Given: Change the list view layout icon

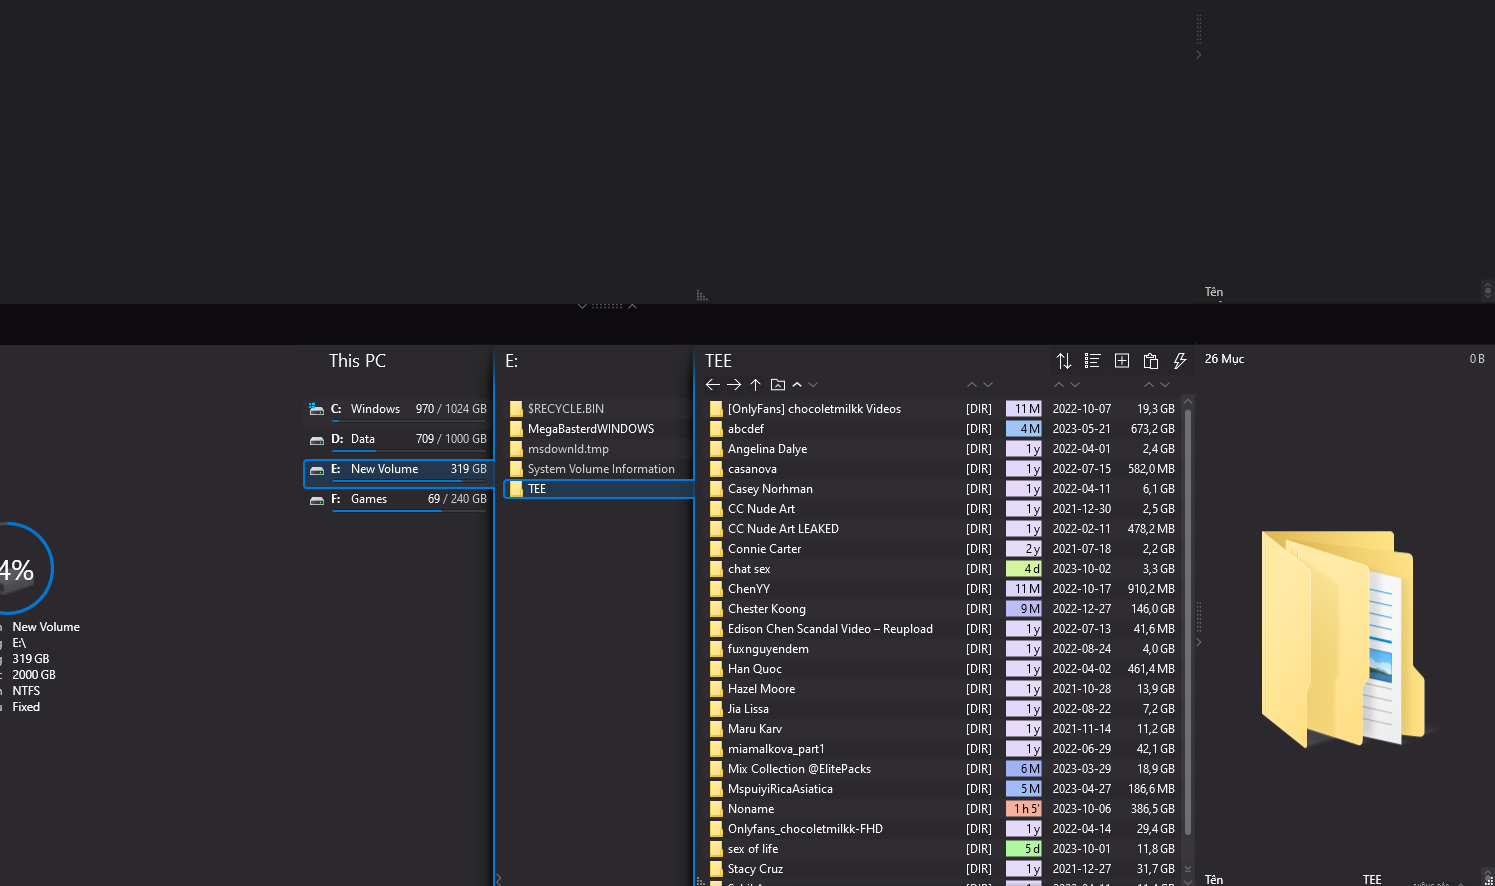Looking at the screenshot, I should pyautogui.click(x=1092, y=361).
